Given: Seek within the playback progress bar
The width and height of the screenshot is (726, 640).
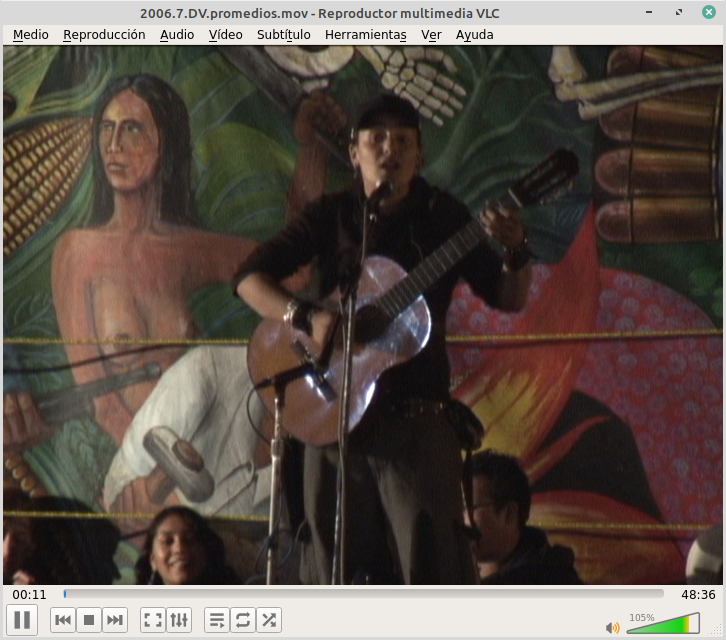Looking at the screenshot, I should coord(363,594).
